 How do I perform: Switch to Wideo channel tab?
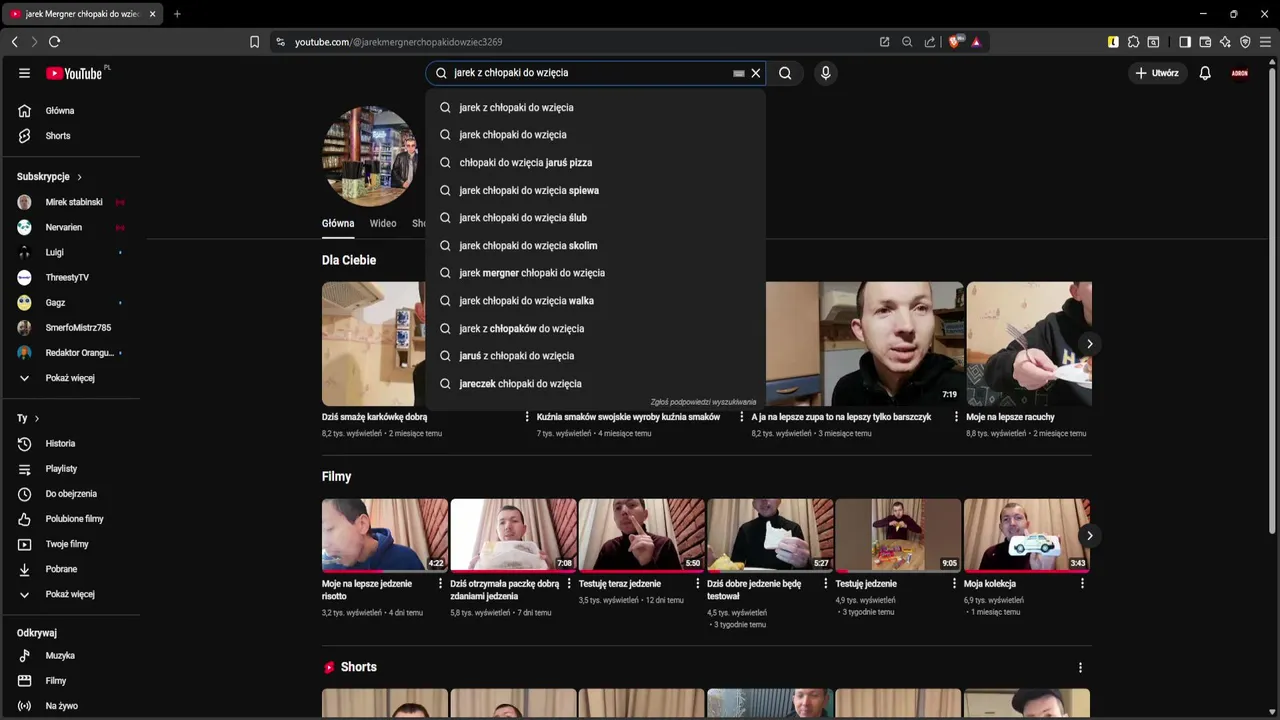click(x=383, y=224)
